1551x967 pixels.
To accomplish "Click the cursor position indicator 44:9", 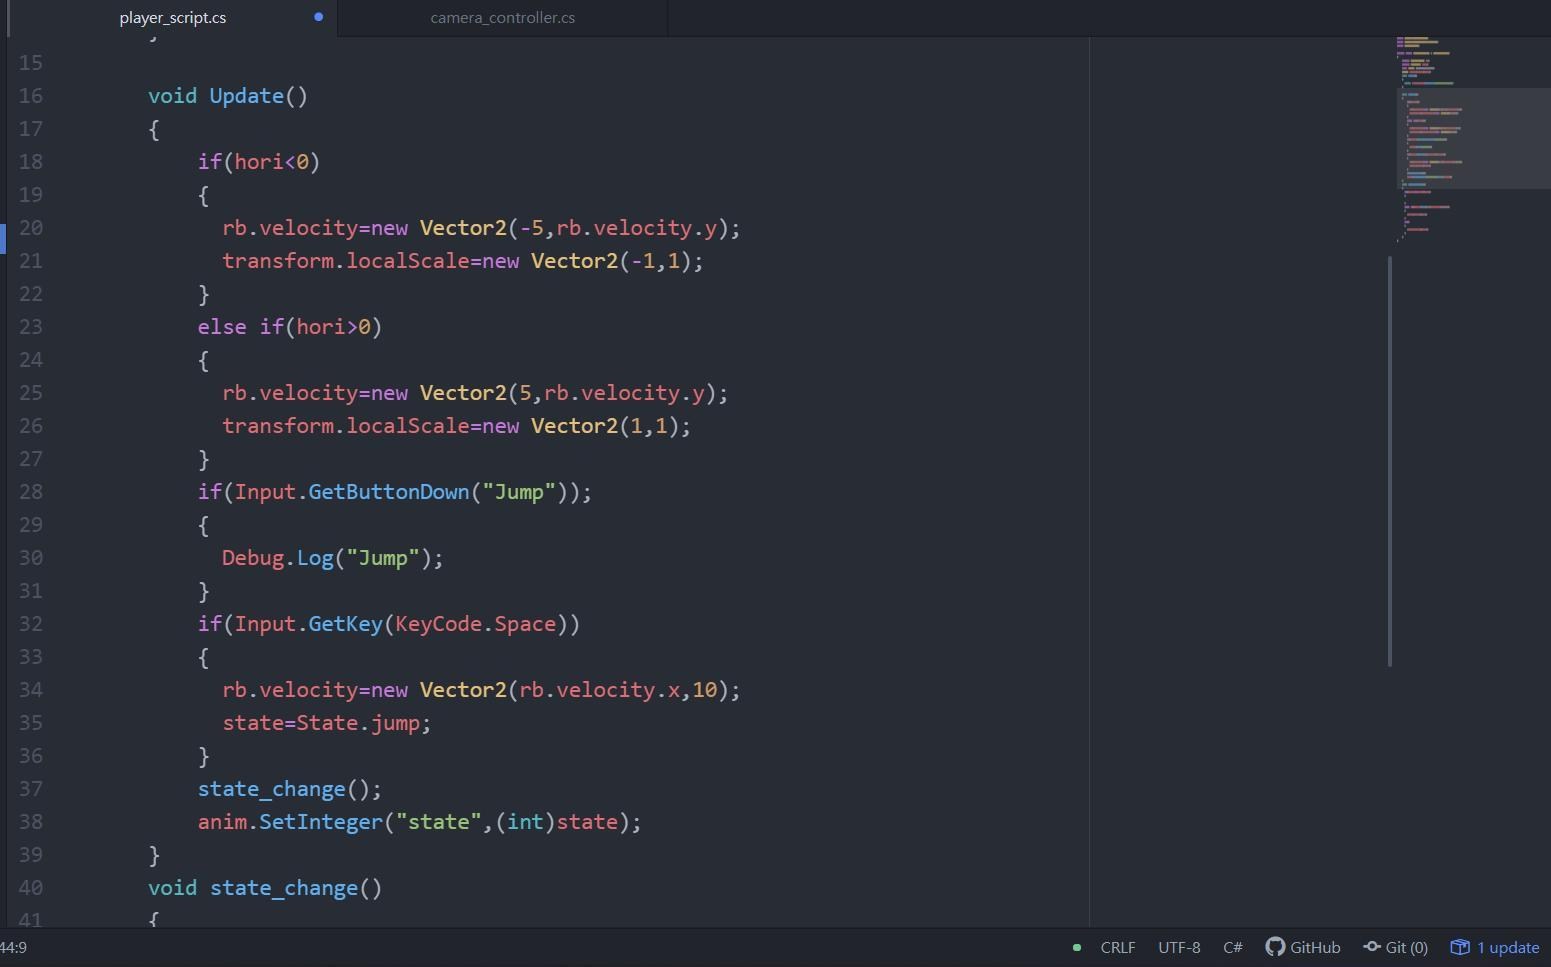I will coord(14,947).
